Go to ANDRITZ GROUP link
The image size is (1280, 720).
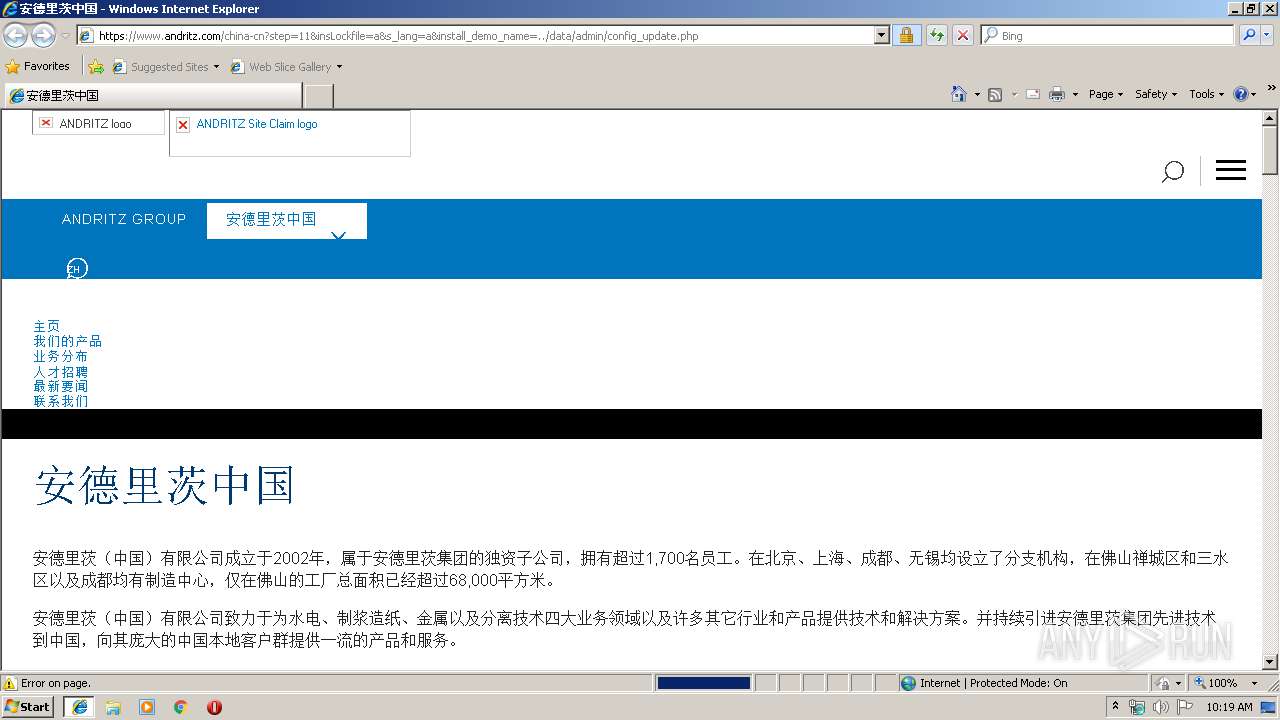(x=124, y=219)
